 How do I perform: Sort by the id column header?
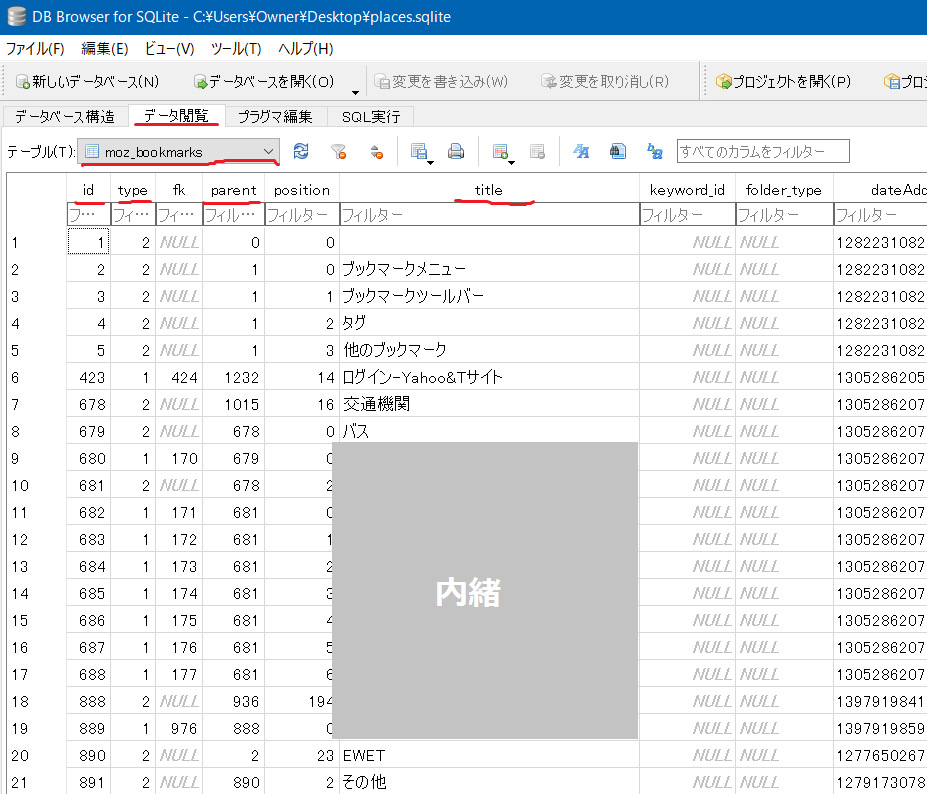pyautogui.click(x=88, y=190)
